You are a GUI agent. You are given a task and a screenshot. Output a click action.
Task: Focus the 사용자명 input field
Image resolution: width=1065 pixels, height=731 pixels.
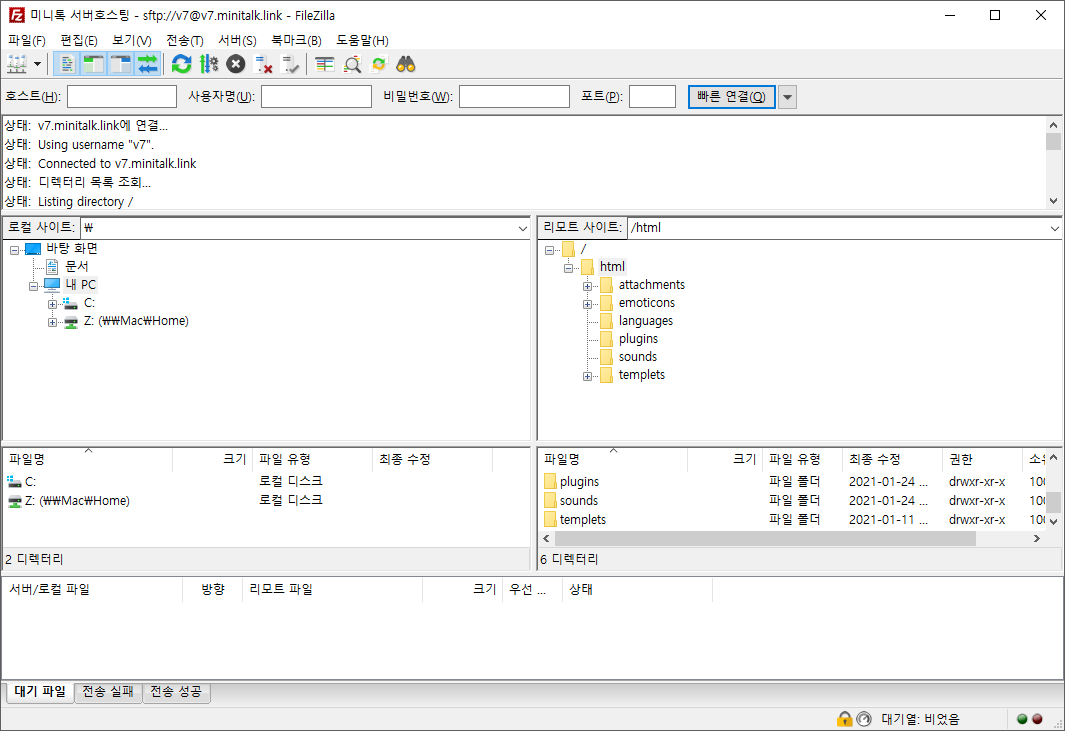pyautogui.click(x=317, y=96)
